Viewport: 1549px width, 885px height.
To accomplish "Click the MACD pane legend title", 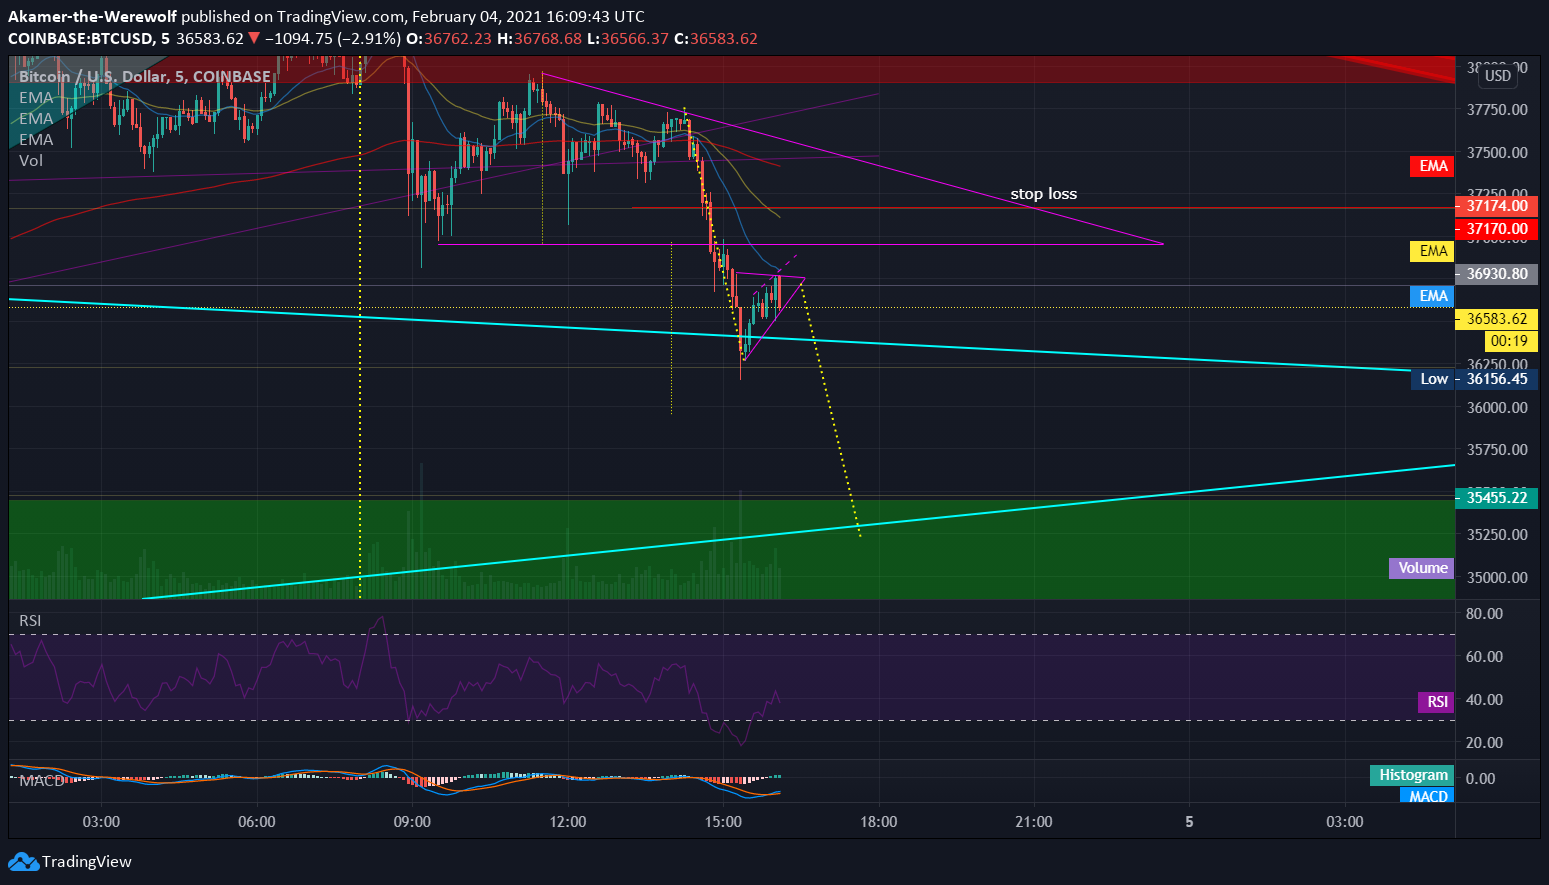I will coord(42,781).
